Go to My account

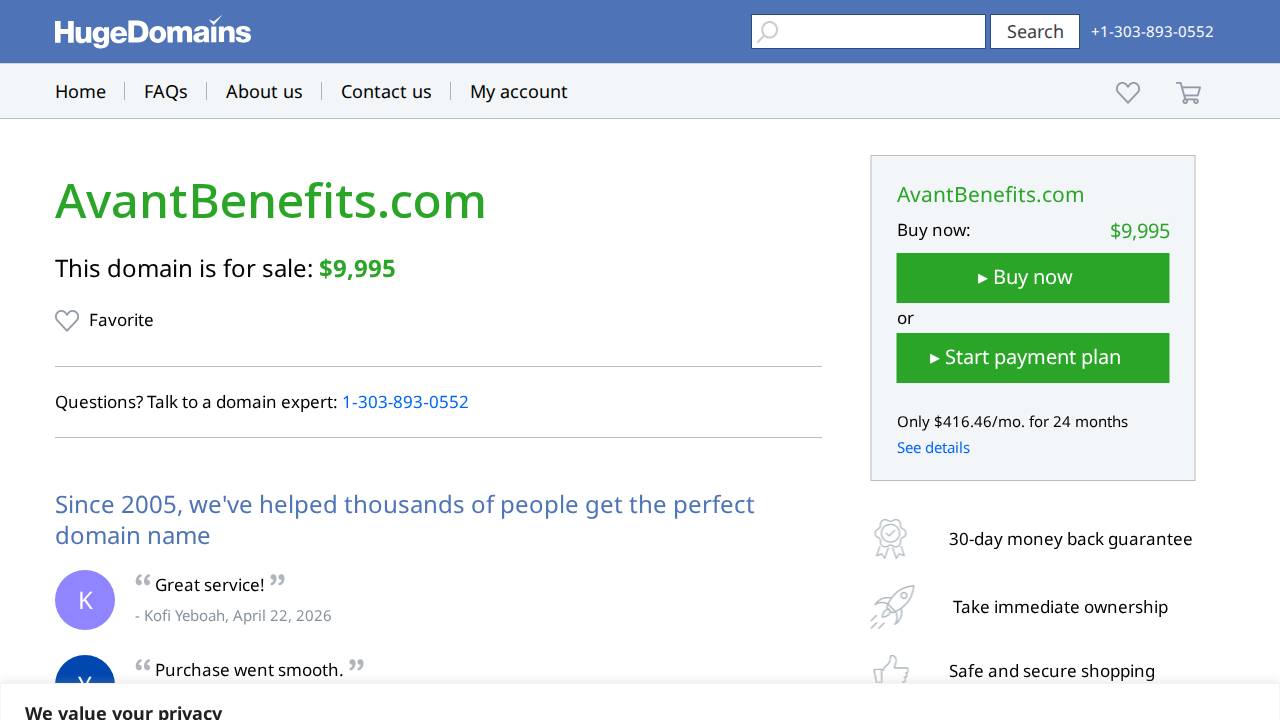click(x=519, y=91)
